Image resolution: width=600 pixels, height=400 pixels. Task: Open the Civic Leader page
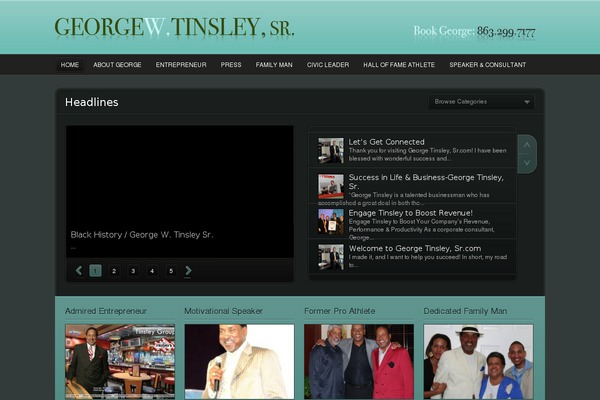click(328, 65)
